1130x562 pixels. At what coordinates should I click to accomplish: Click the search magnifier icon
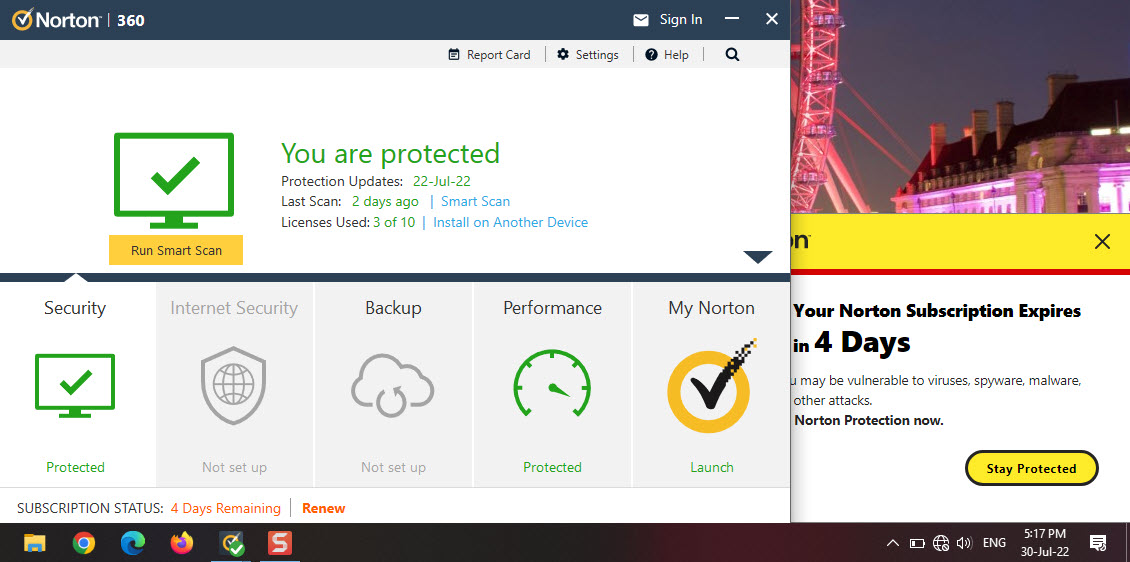pos(732,55)
